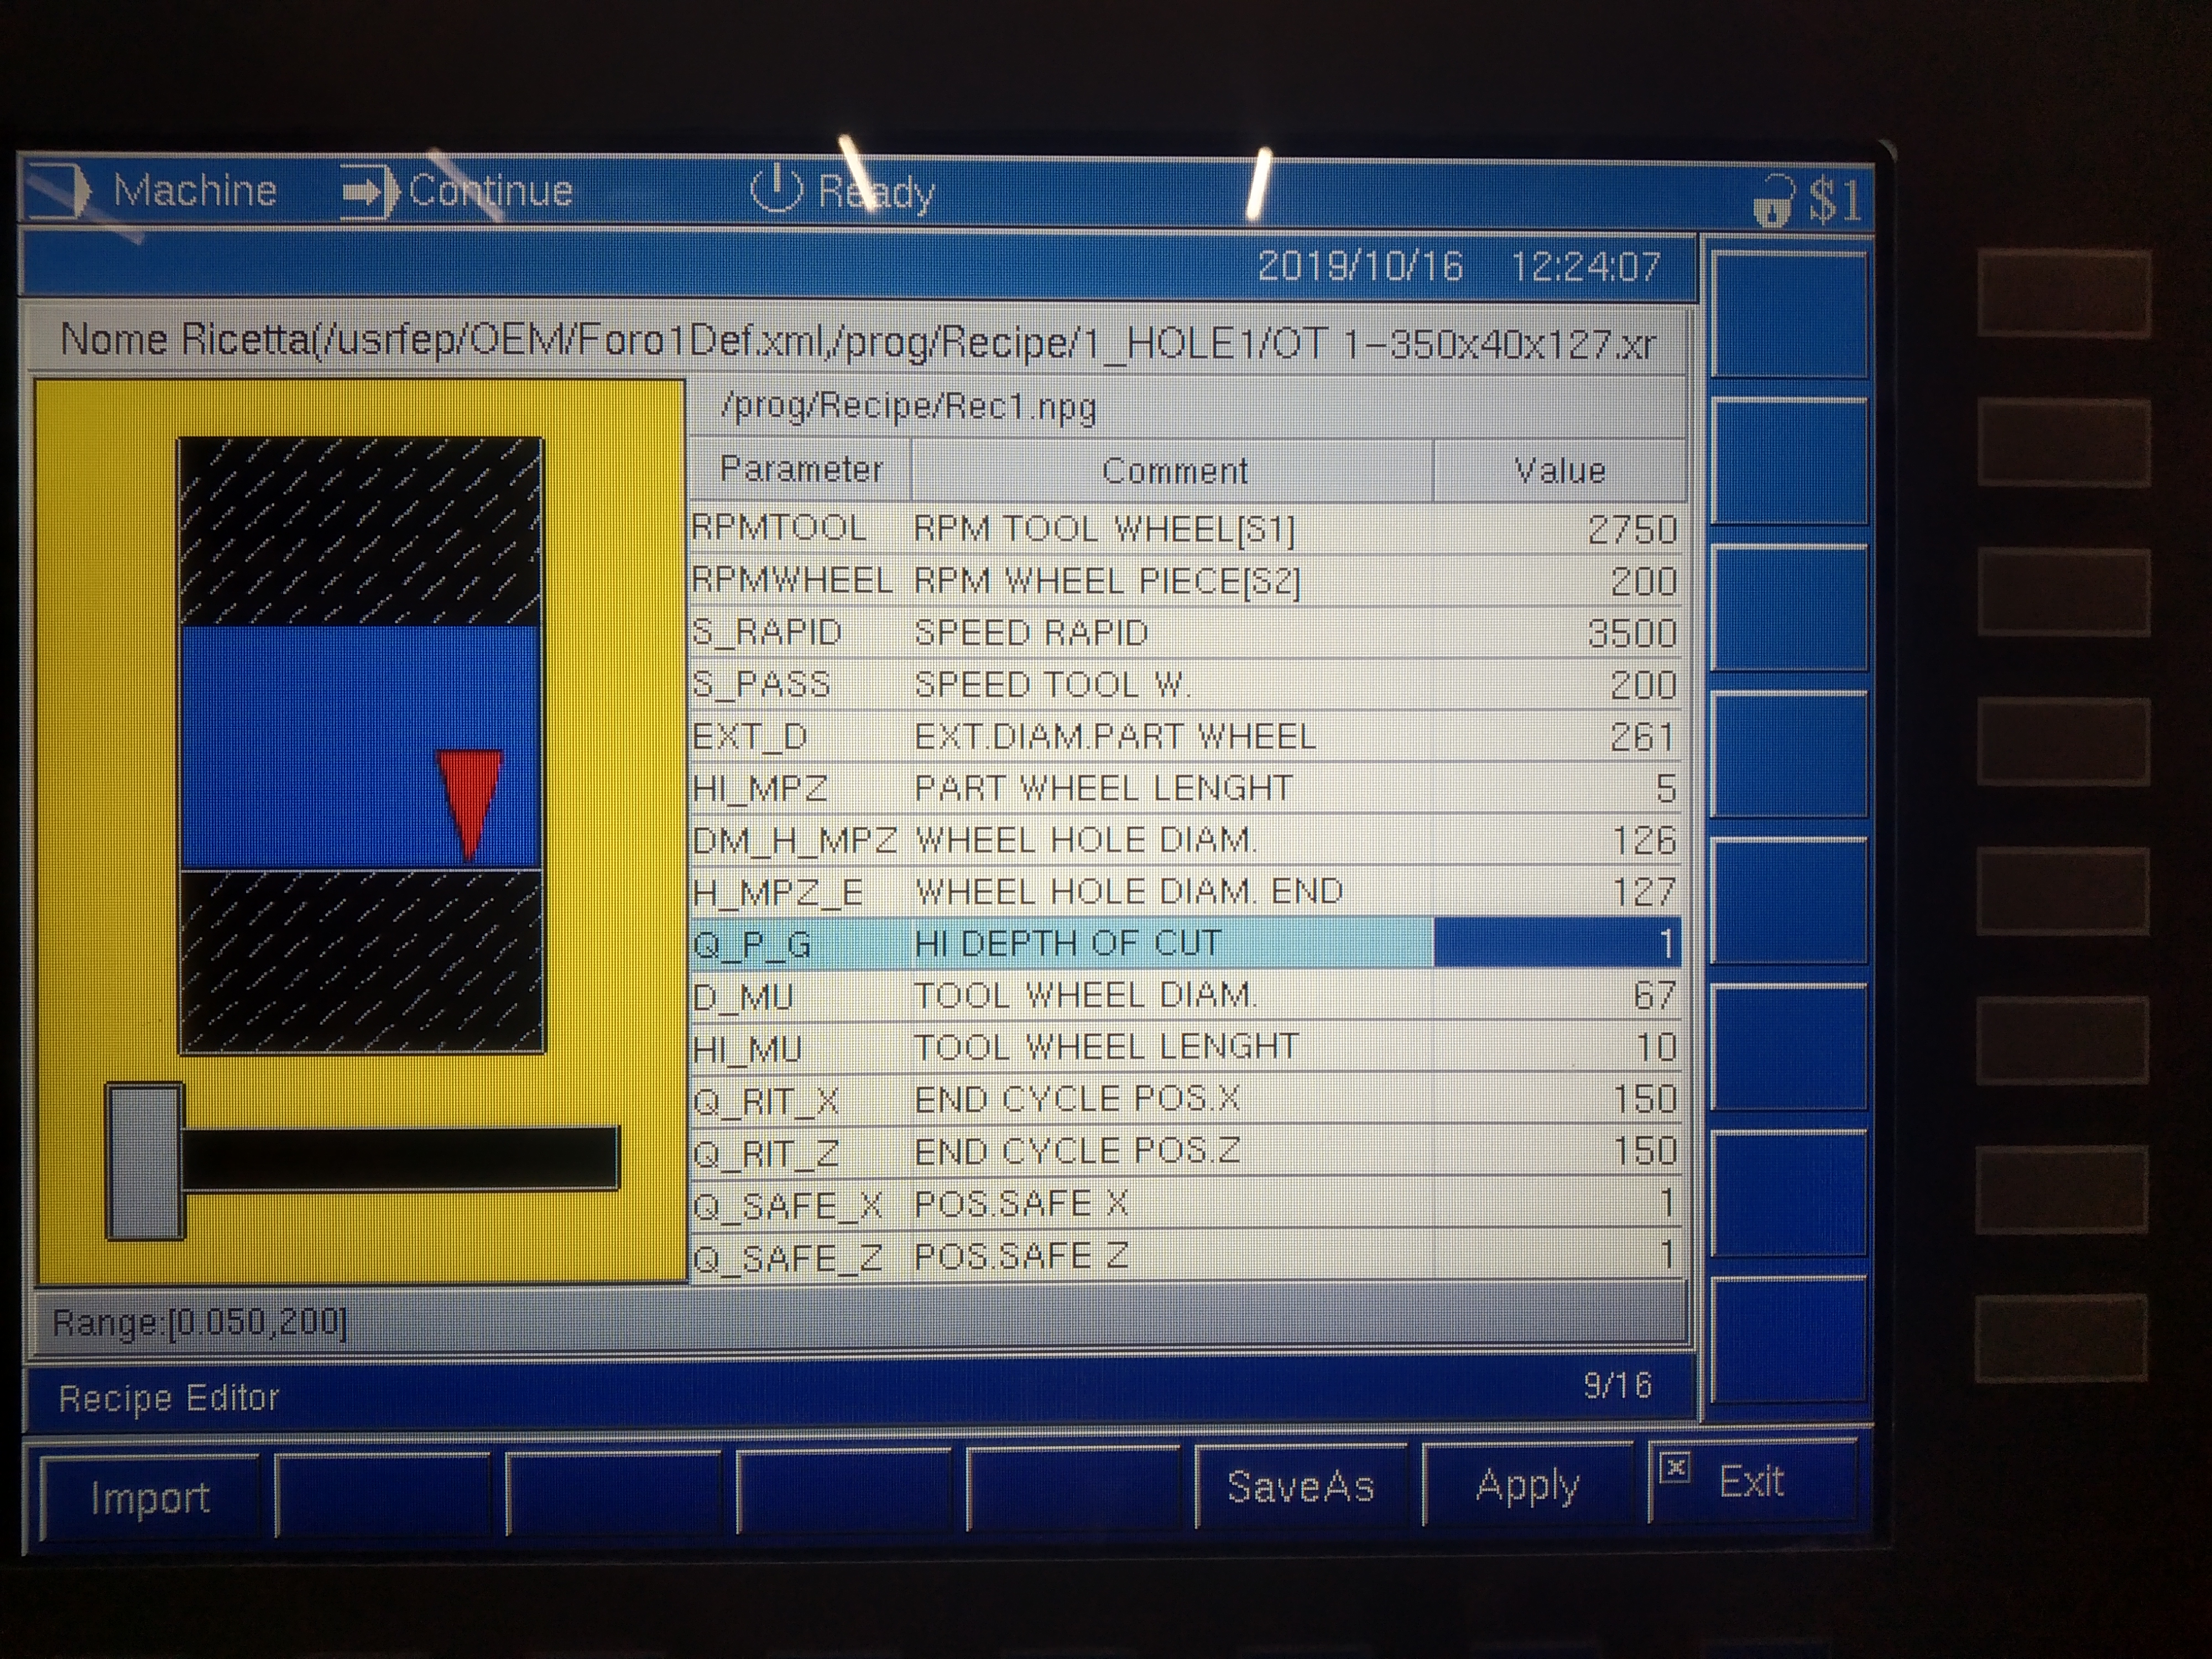Click the 2750 value for RPMTOOL

pos(1632,529)
